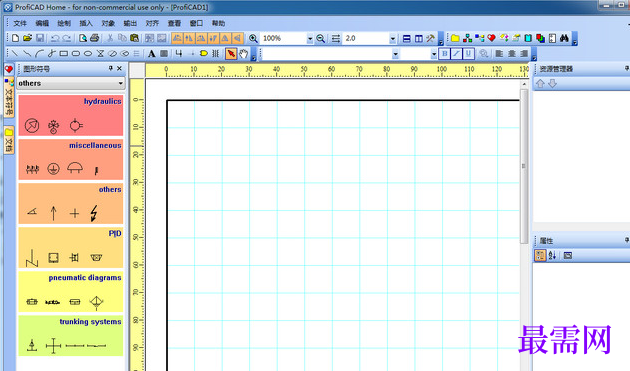Open the binoculars search icon
630x371 pixels.
564,38
